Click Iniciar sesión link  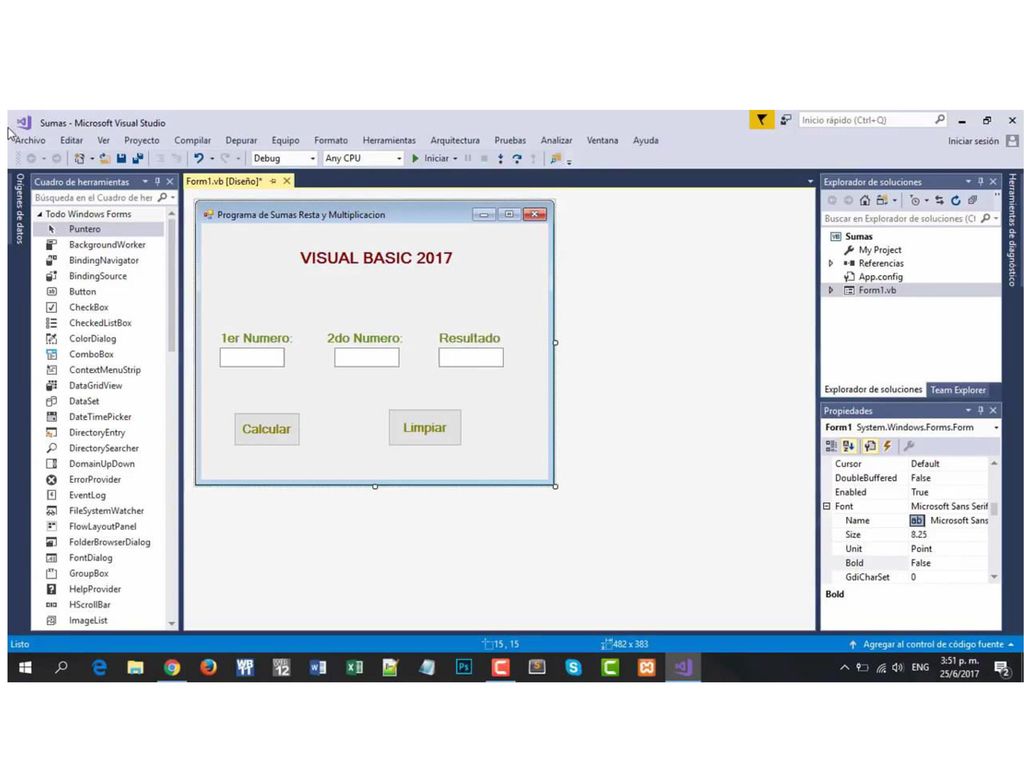[973, 141]
